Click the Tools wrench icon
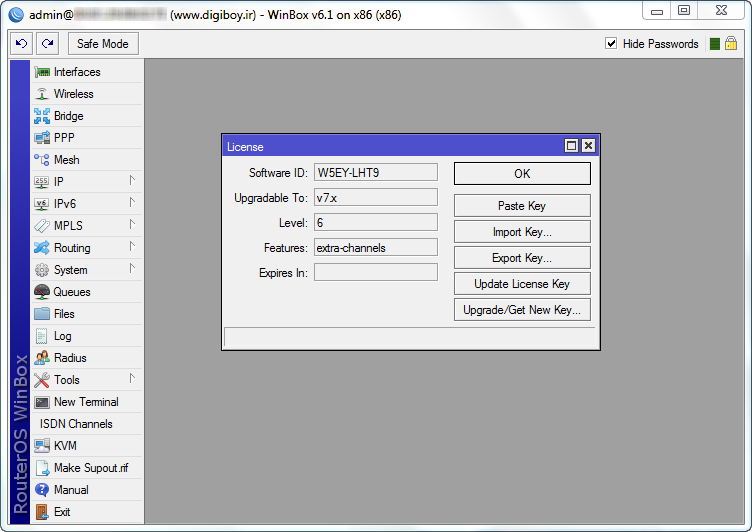The height and width of the screenshot is (532, 752). click(42, 380)
